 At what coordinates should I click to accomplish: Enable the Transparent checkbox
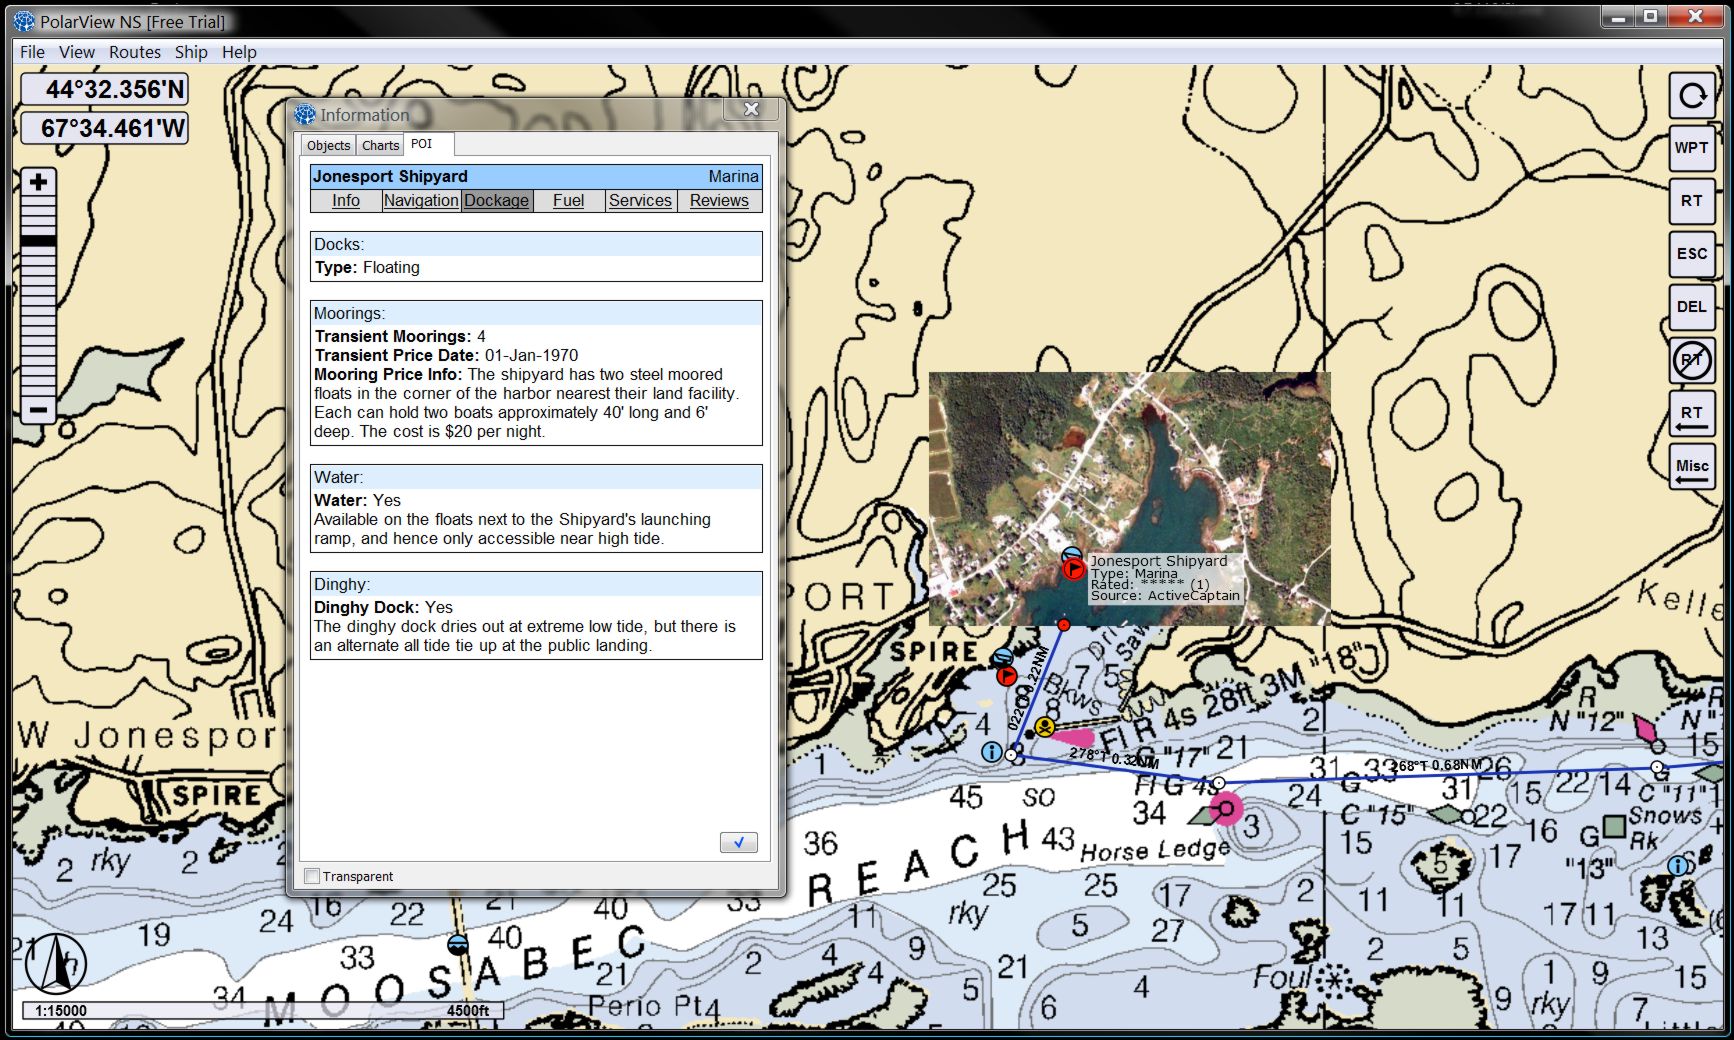click(x=313, y=876)
